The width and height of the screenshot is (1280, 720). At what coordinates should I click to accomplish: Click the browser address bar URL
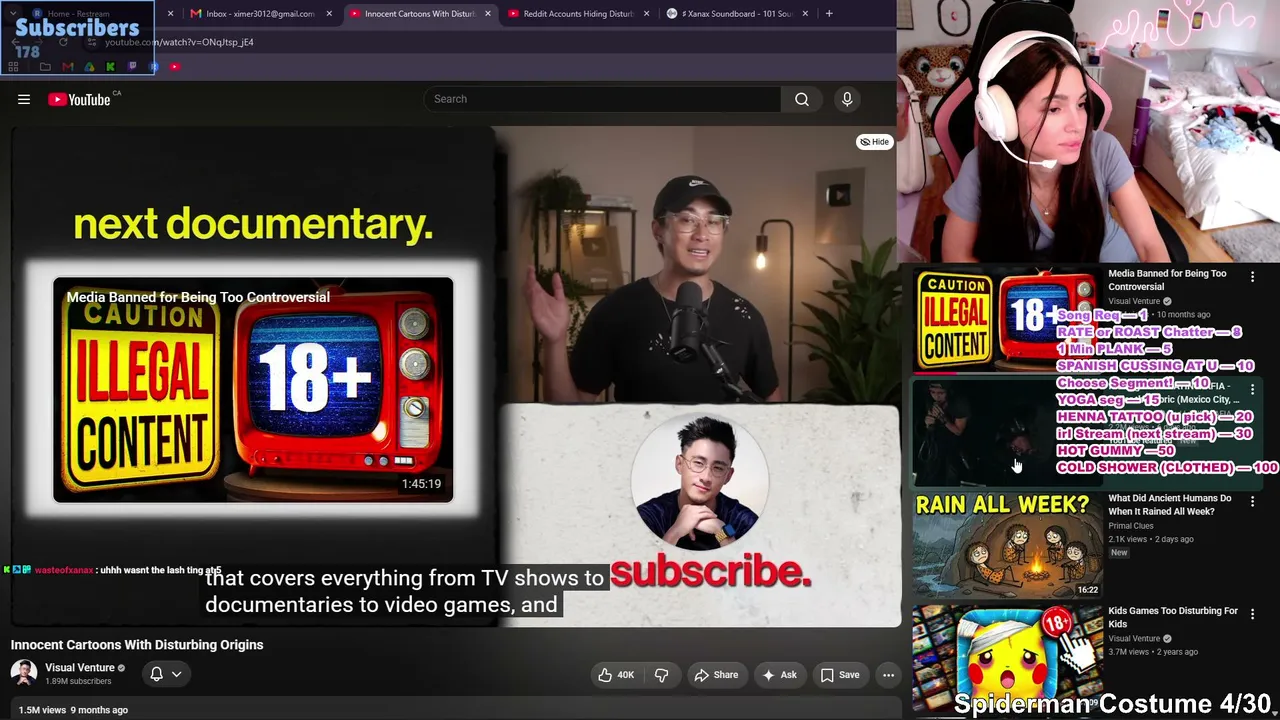179,42
